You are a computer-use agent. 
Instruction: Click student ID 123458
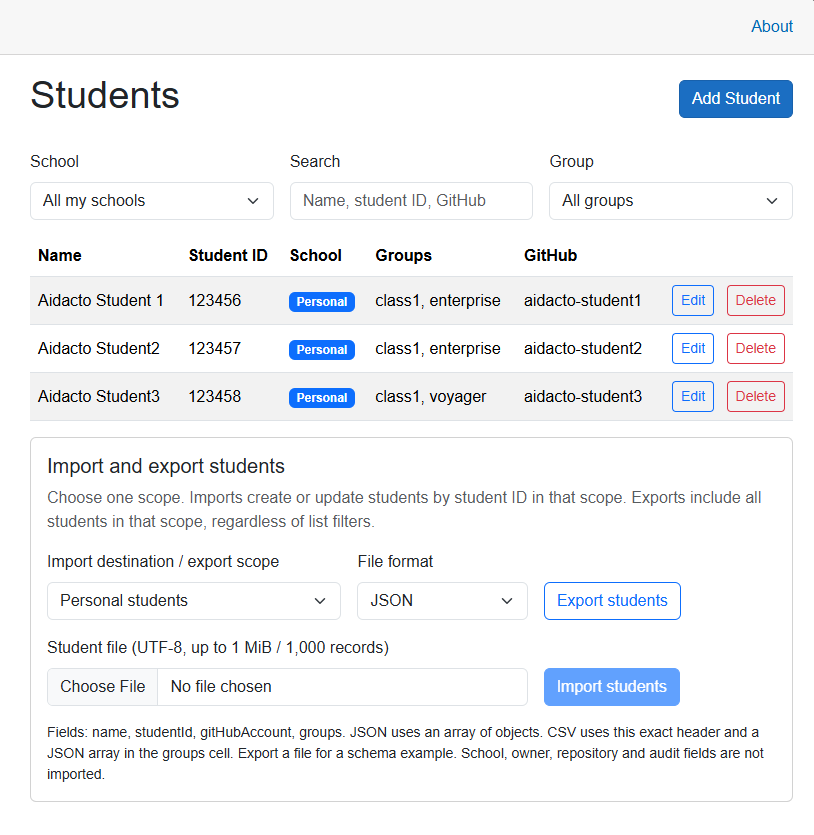point(215,396)
